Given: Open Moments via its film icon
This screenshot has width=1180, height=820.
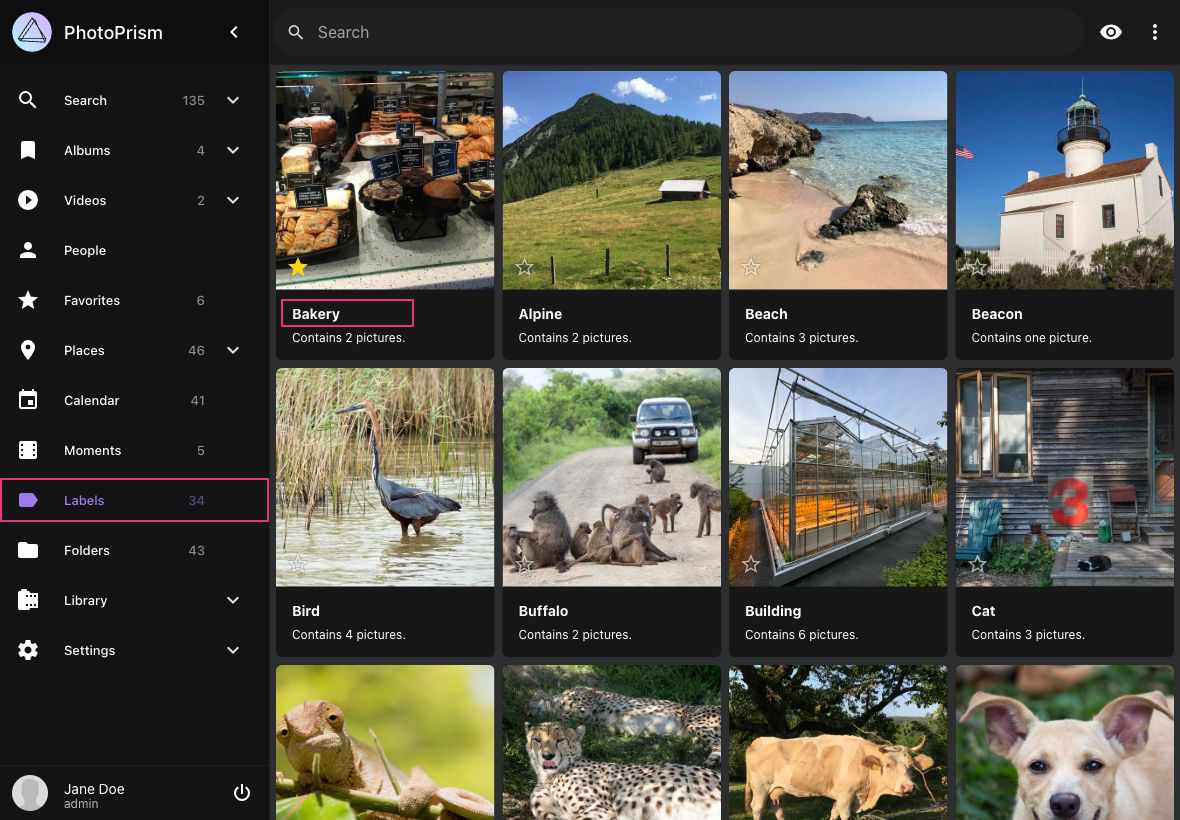Looking at the screenshot, I should point(28,450).
